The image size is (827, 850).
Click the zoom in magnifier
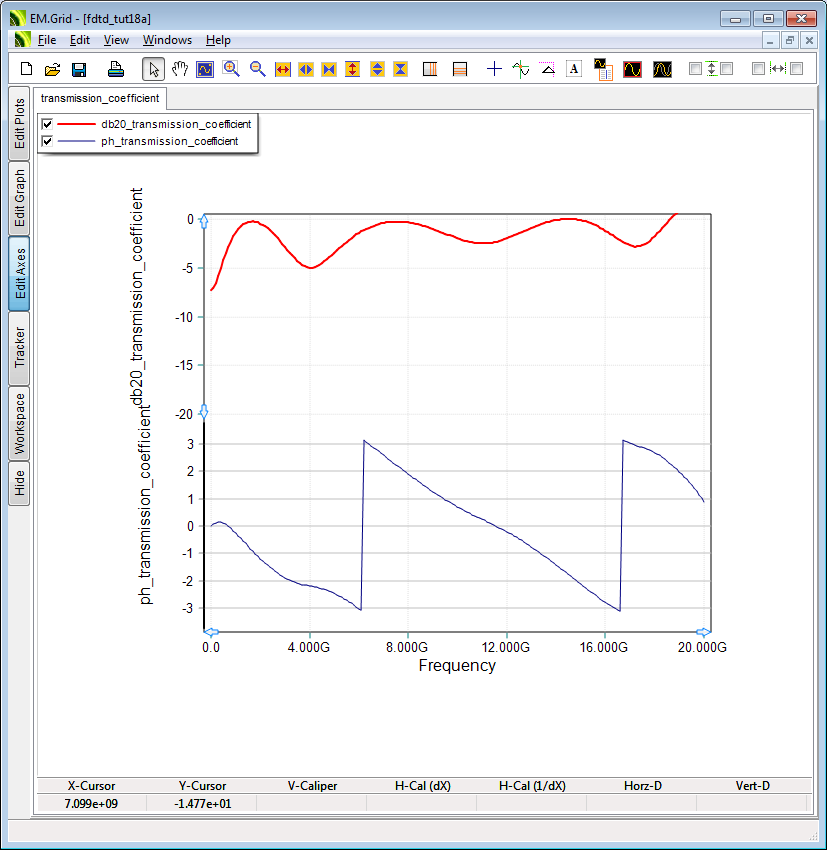tap(231, 69)
